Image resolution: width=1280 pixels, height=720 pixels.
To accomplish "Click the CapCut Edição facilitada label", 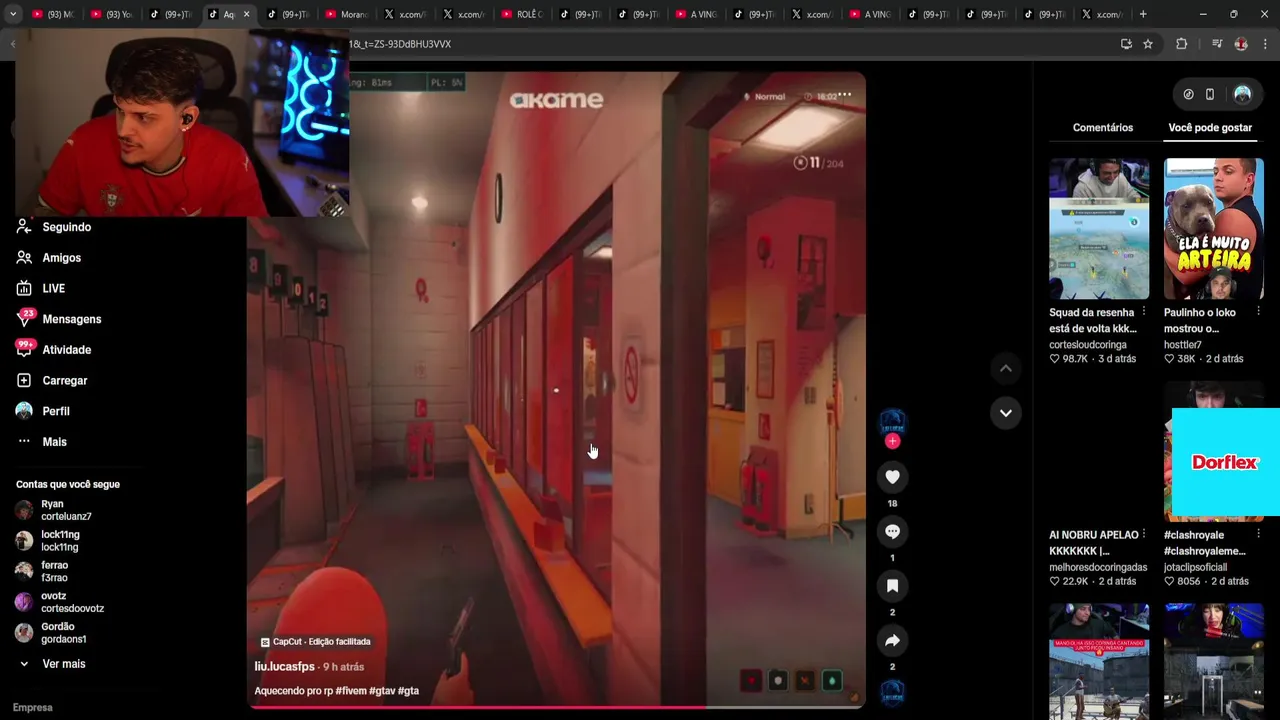I will (x=315, y=642).
